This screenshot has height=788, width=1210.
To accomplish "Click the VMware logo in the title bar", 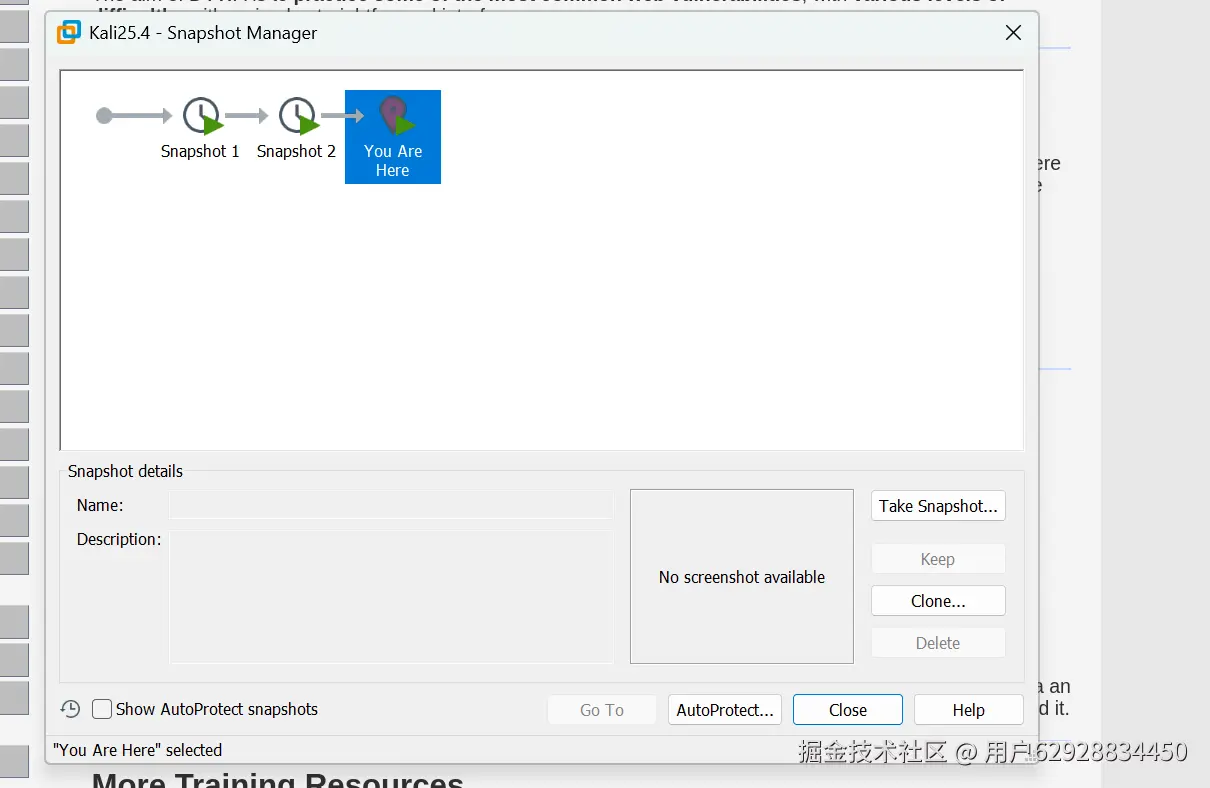I will coord(67,32).
